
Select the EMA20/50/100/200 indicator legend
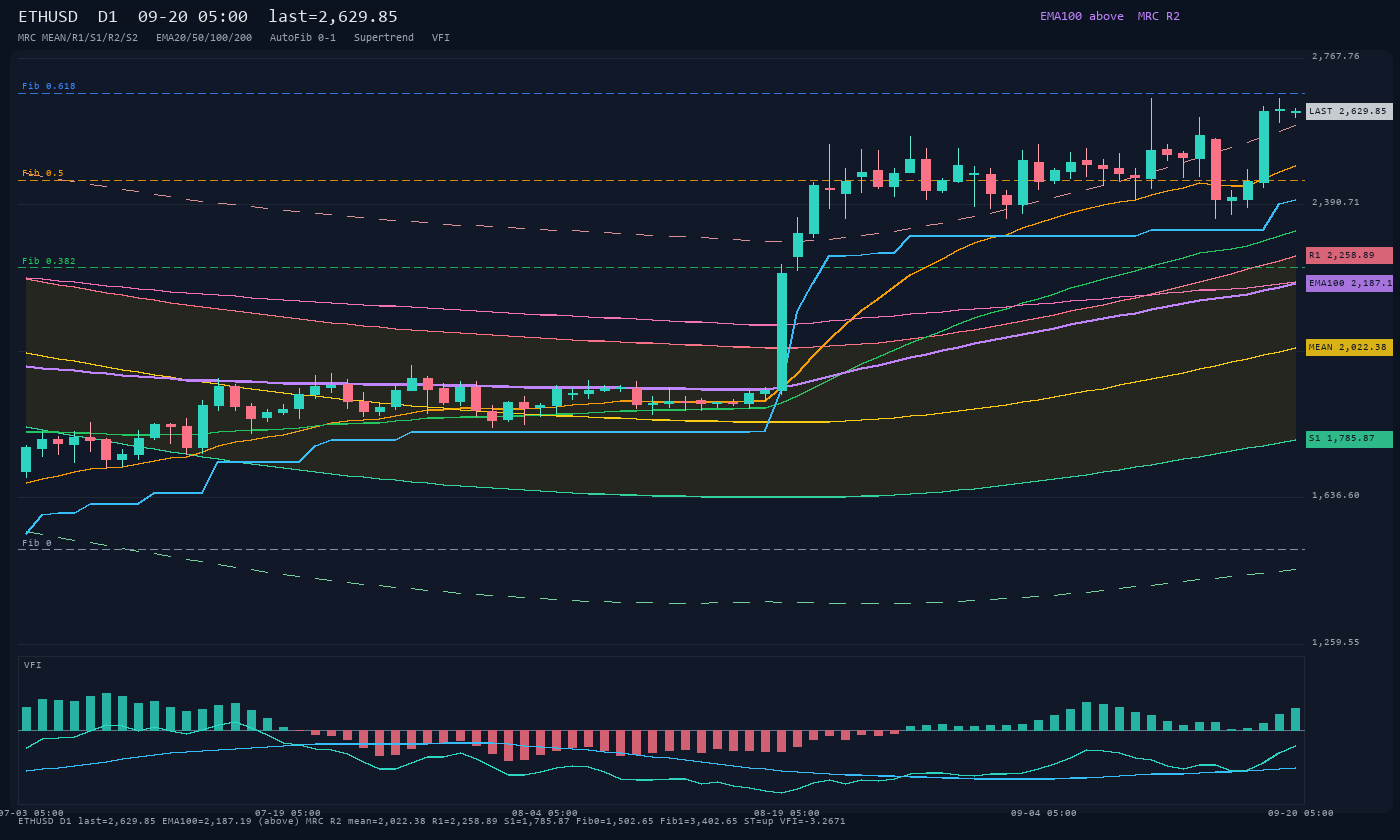(204, 38)
